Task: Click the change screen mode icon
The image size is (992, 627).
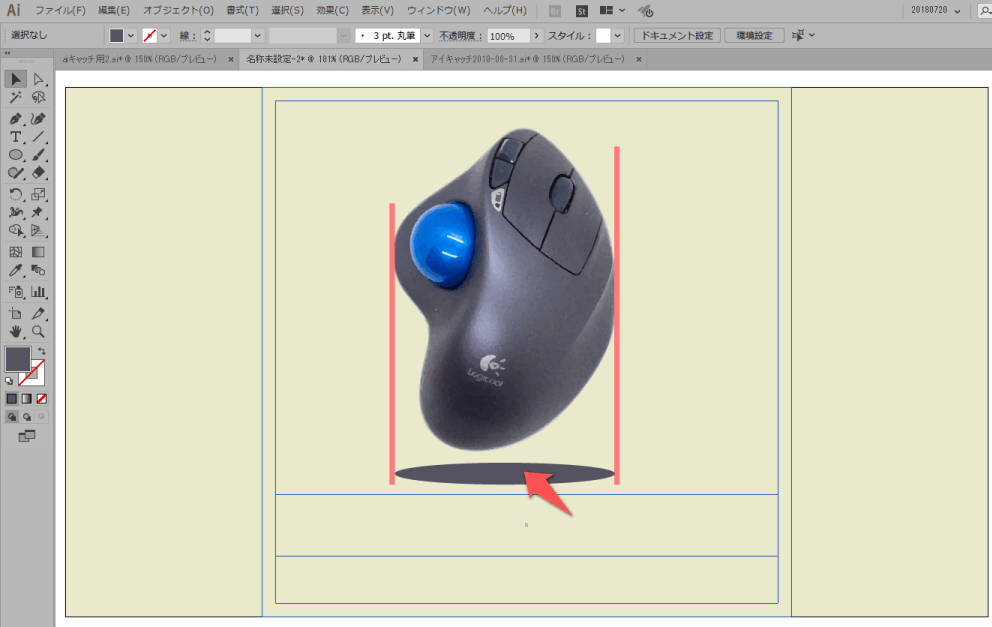Action: (x=27, y=436)
